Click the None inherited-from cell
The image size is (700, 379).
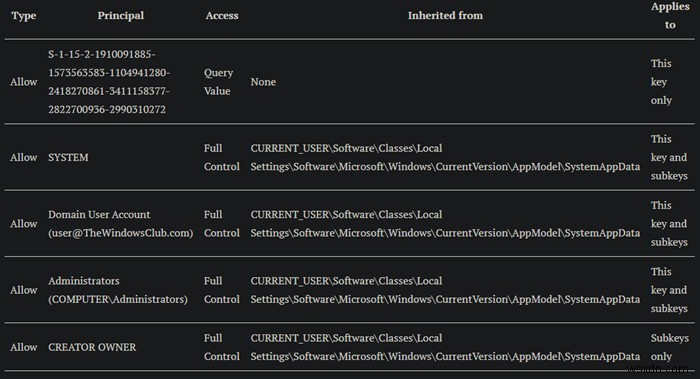tap(263, 82)
